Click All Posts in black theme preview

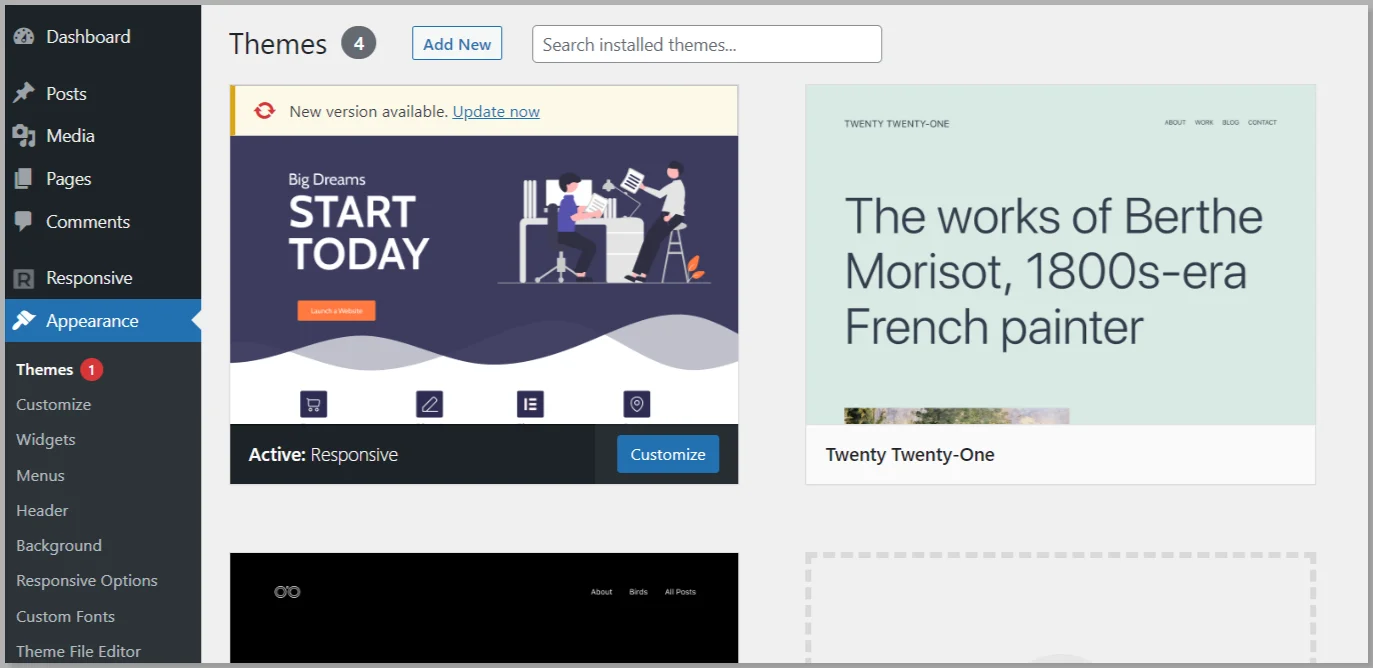[x=680, y=592]
